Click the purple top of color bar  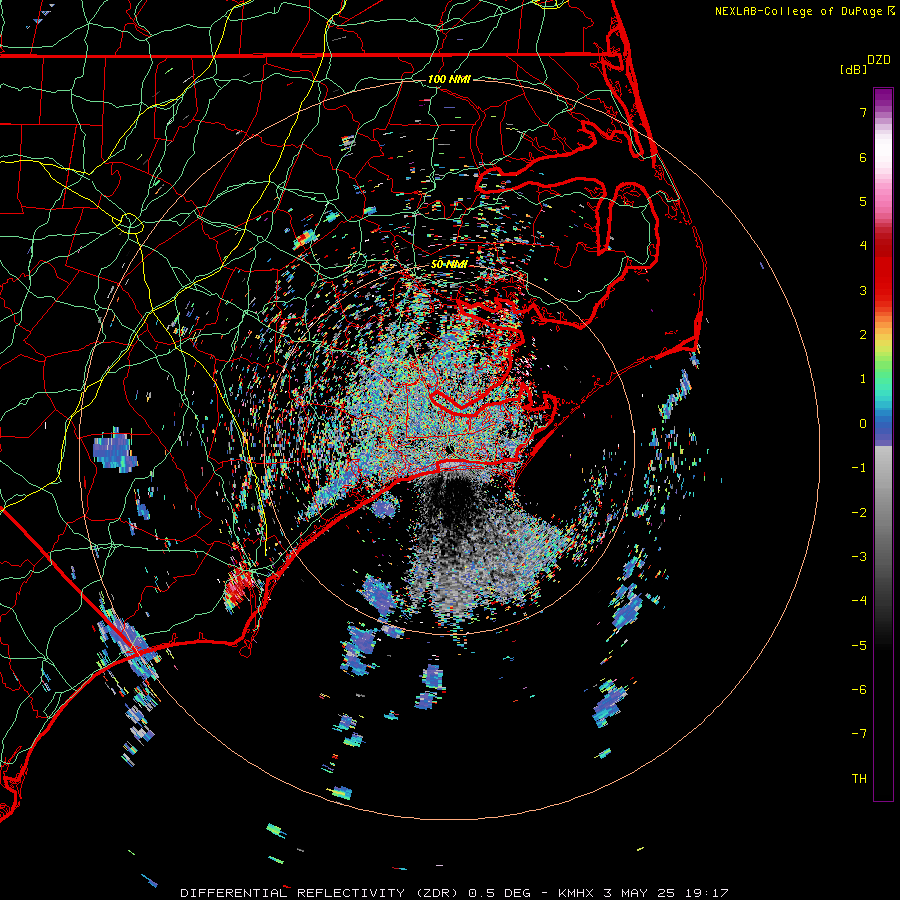[x=883, y=98]
